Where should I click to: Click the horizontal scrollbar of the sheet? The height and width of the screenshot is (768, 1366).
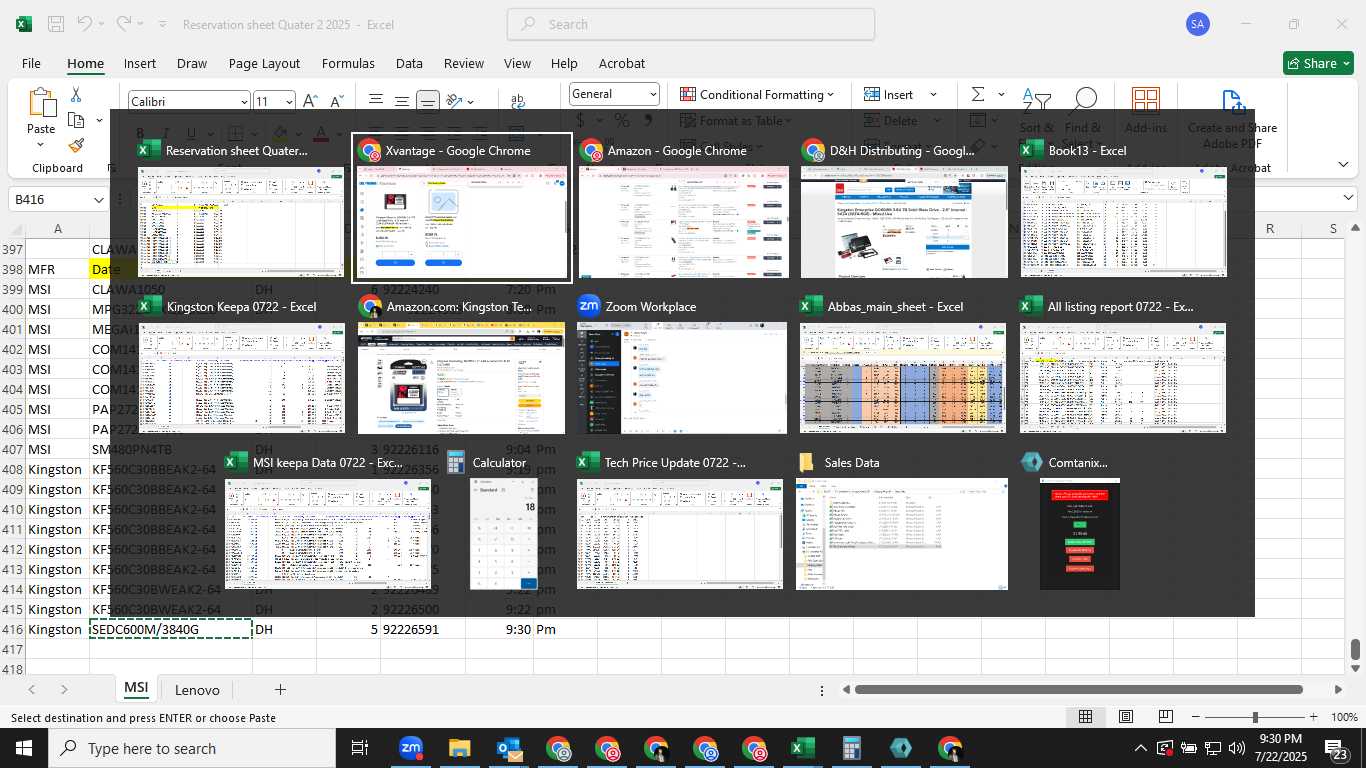click(1078, 689)
